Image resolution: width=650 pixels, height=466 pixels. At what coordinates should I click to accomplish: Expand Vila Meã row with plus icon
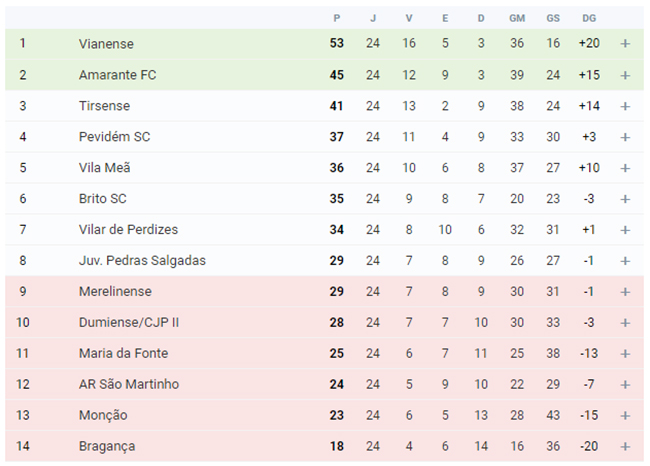pyautogui.click(x=625, y=168)
